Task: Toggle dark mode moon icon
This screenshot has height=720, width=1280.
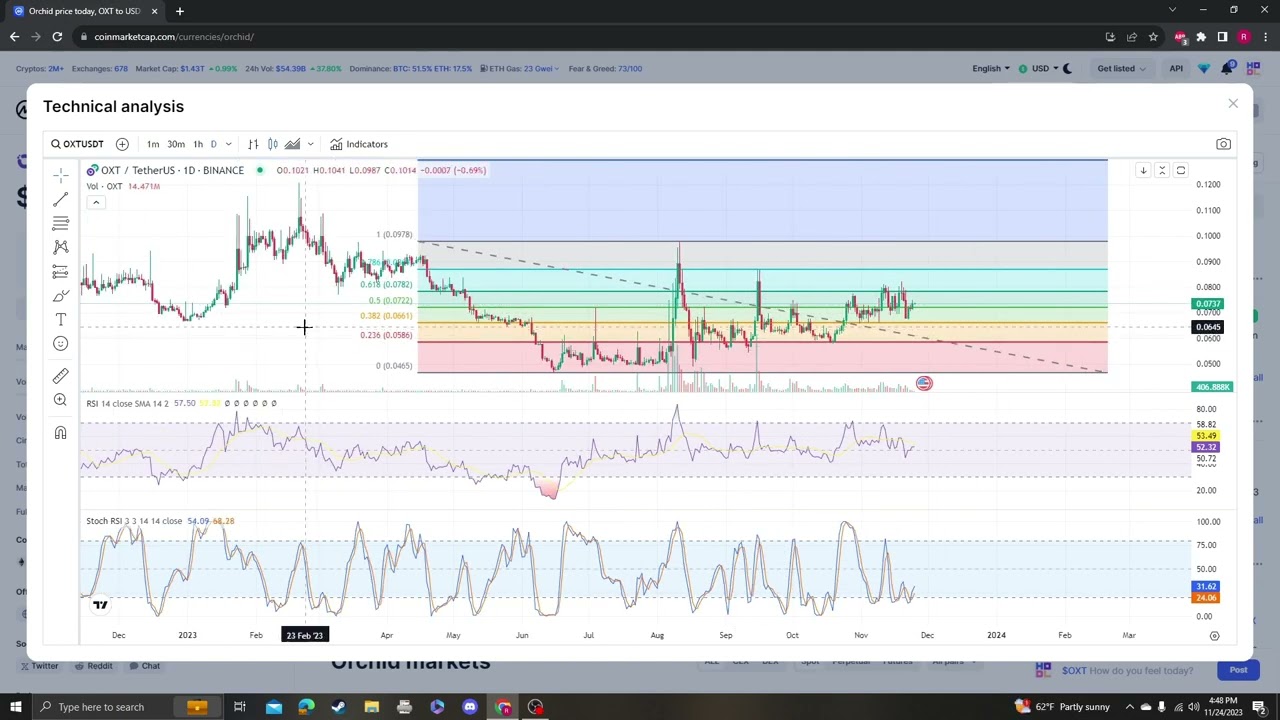Action: pyautogui.click(x=1067, y=69)
